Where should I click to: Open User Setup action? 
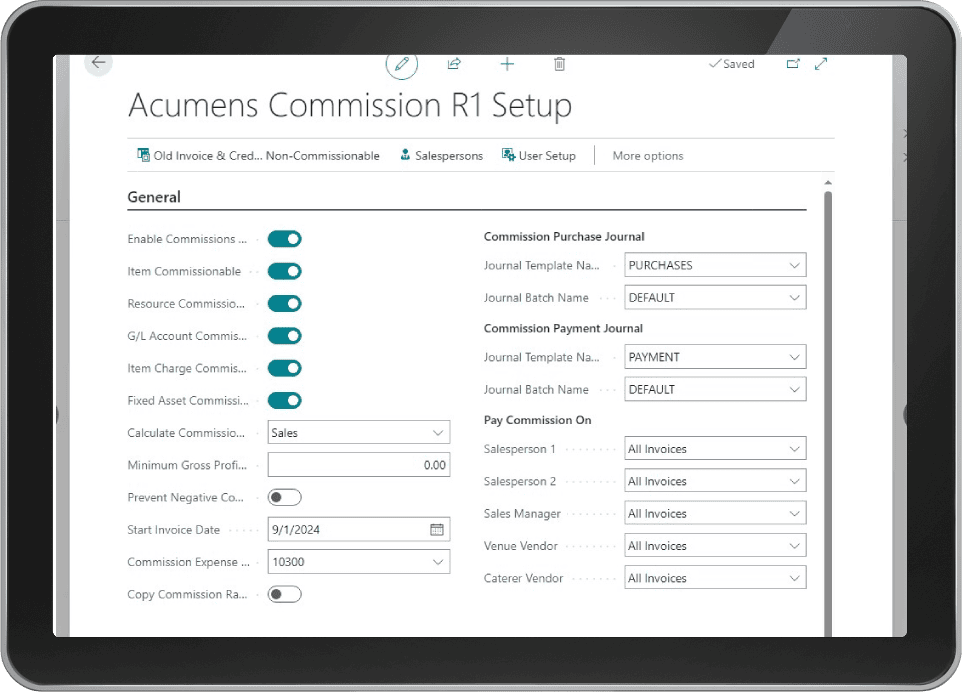pyautogui.click(x=539, y=156)
